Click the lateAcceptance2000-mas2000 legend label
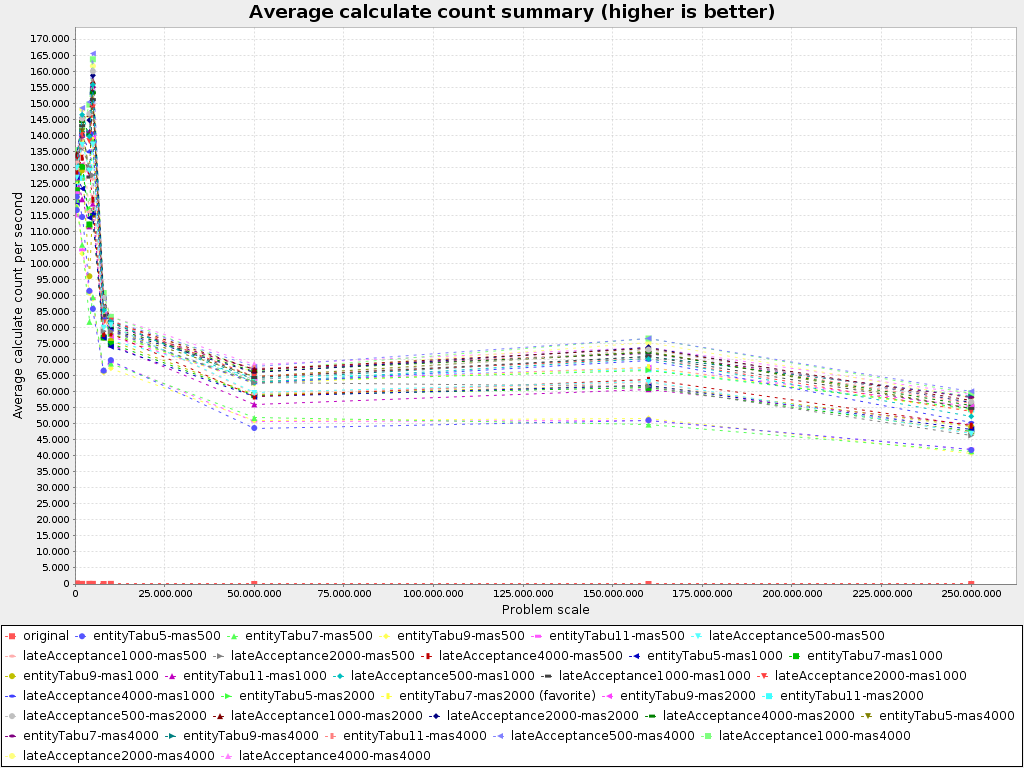 542,716
